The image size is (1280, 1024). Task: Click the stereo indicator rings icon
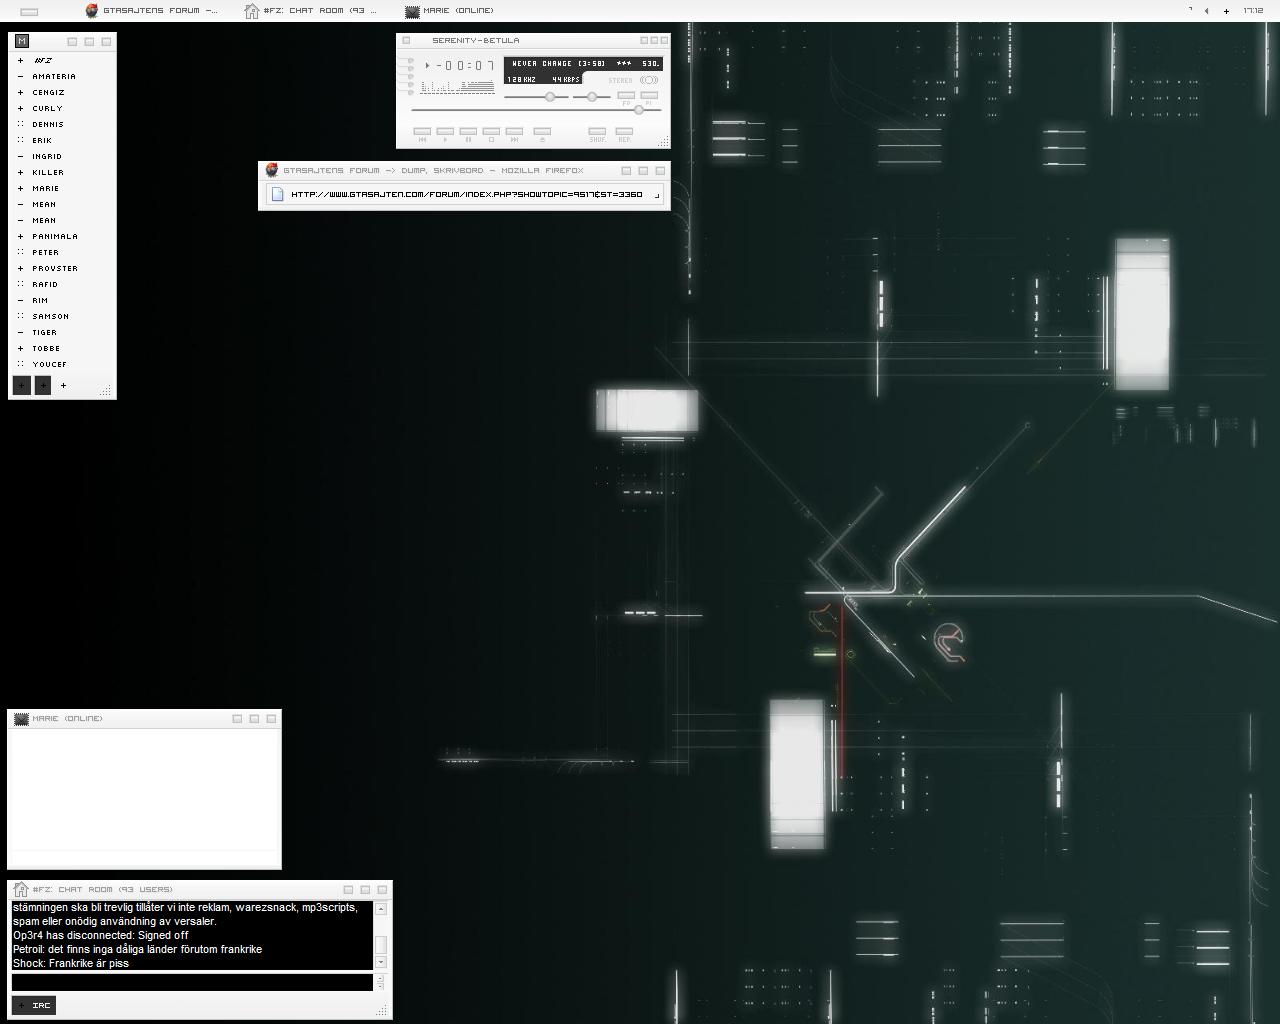click(649, 80)
